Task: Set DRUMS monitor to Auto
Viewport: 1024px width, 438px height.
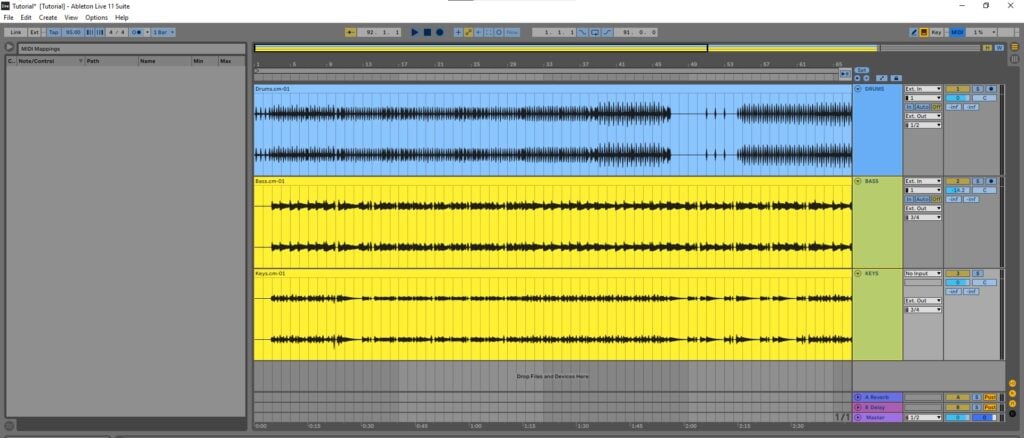Action: (x=921, y=107)
